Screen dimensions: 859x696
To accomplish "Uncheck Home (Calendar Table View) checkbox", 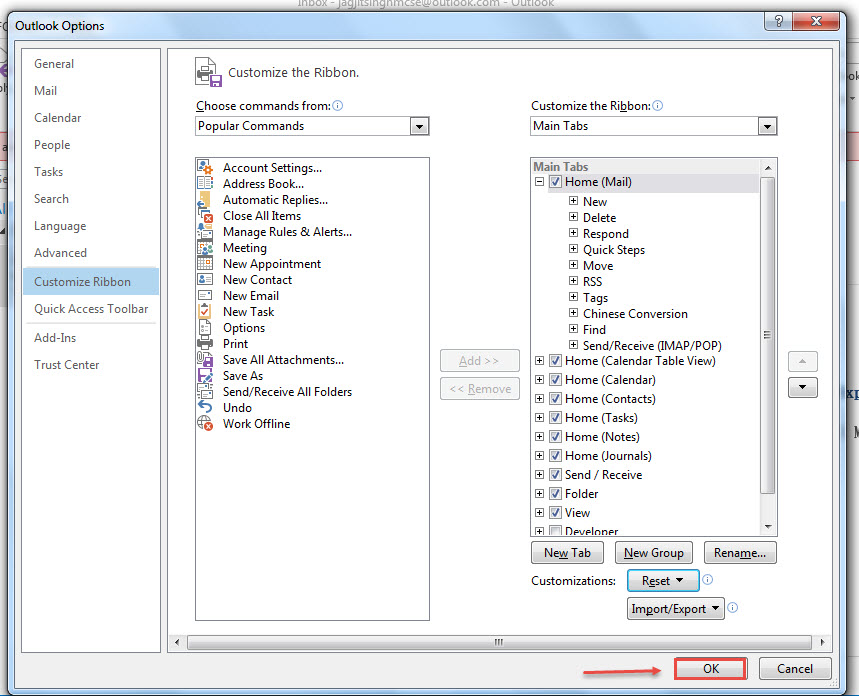I will pos(555,361).
